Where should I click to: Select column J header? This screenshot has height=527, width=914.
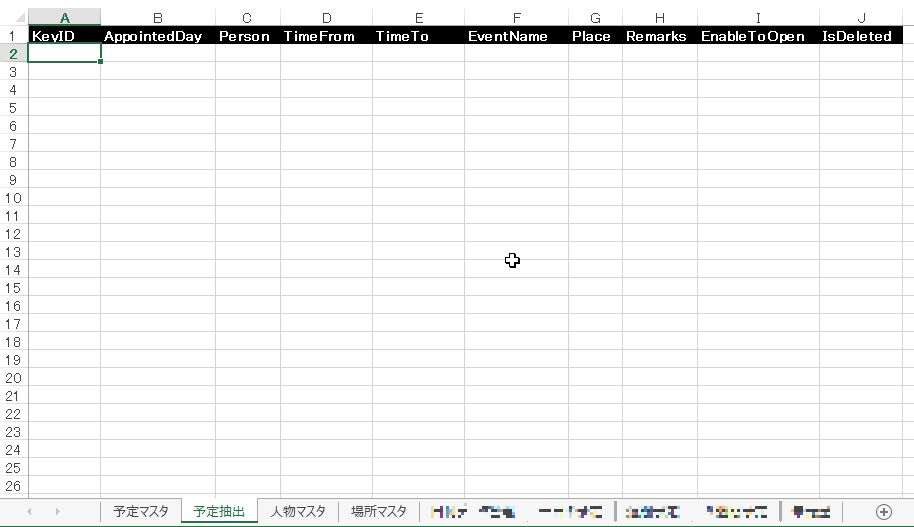(861, 17)
